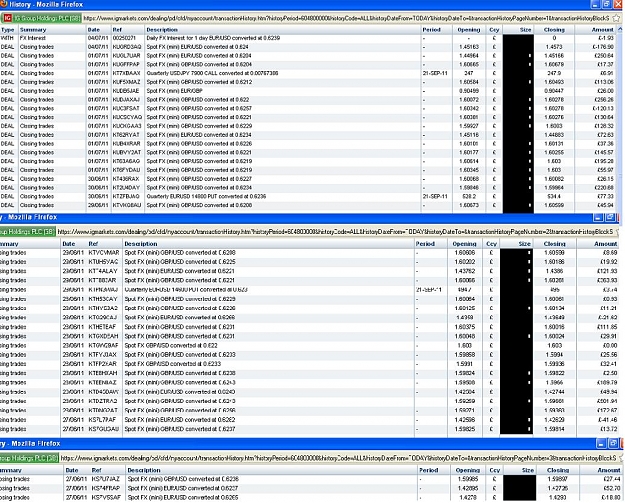Click ref 'KS7VSSAF' in bottom window
This screenshot has width=625, height=503.
[x=106, y=497]
